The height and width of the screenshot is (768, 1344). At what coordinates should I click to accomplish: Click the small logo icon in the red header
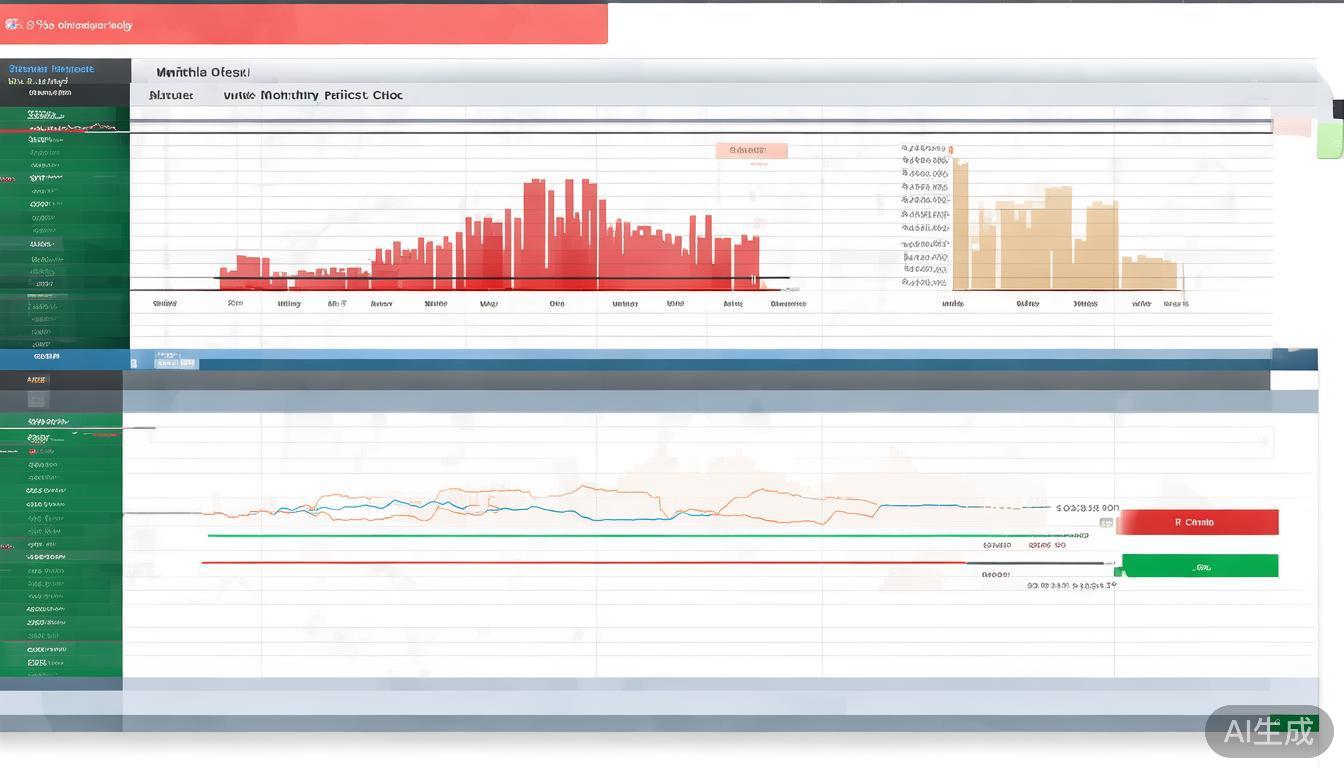tap(13, 24)
